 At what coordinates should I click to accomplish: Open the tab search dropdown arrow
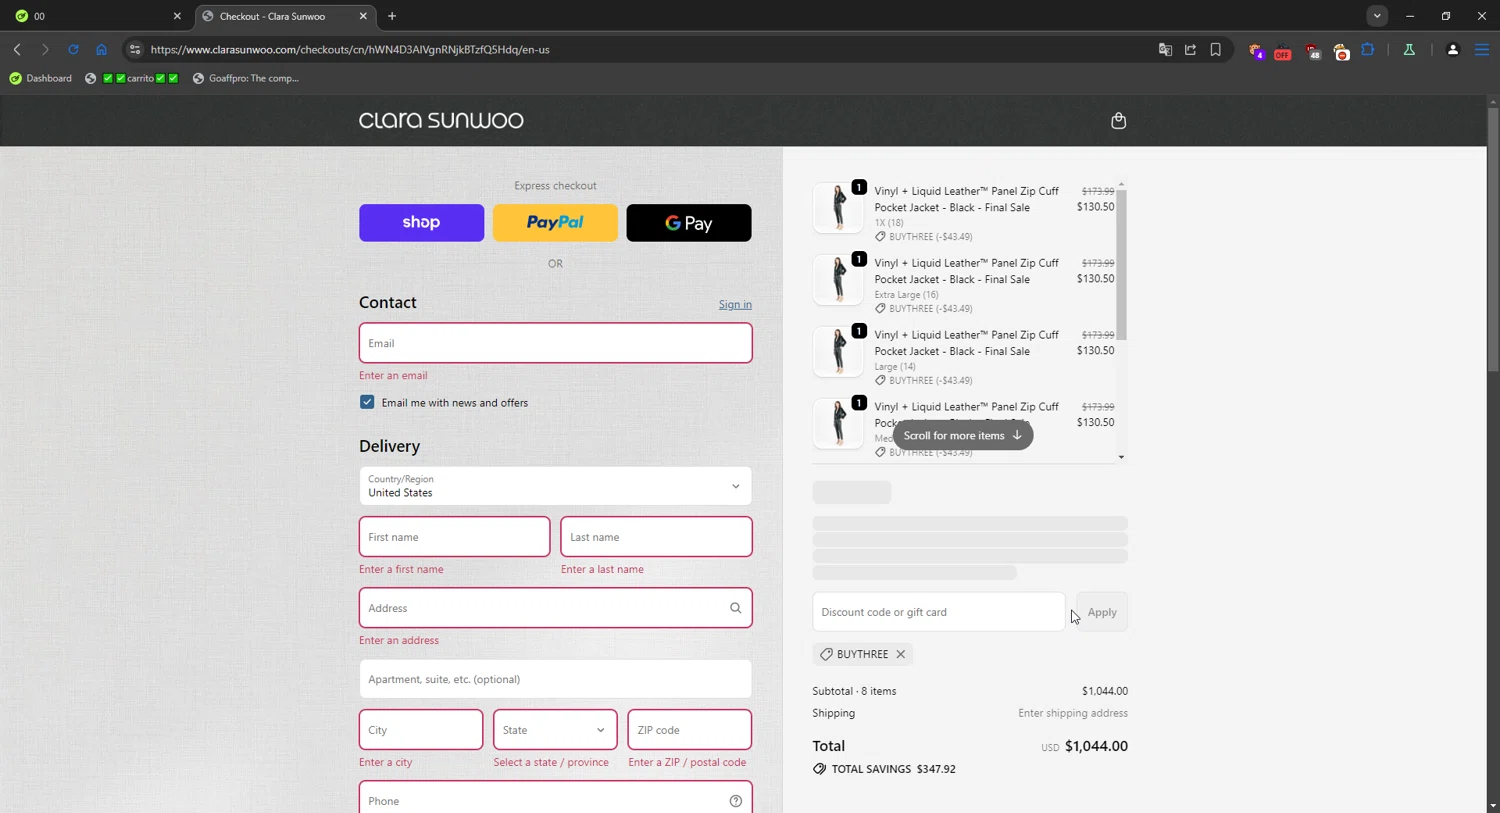click(1377, 16)
